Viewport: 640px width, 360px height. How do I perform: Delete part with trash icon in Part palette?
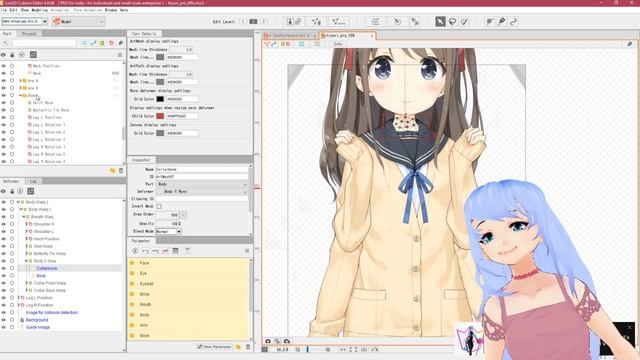[x=121, y=171]
